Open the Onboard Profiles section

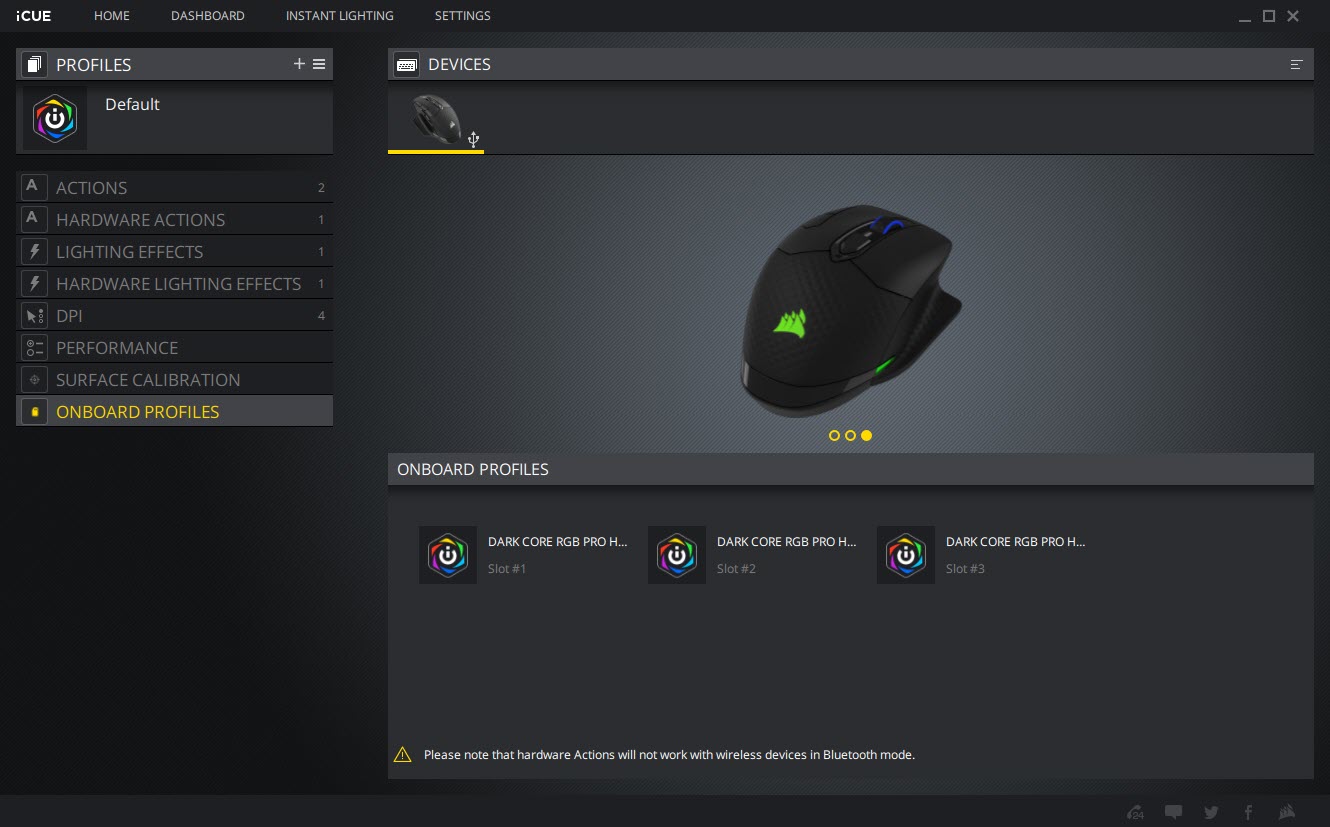(175, 411)
